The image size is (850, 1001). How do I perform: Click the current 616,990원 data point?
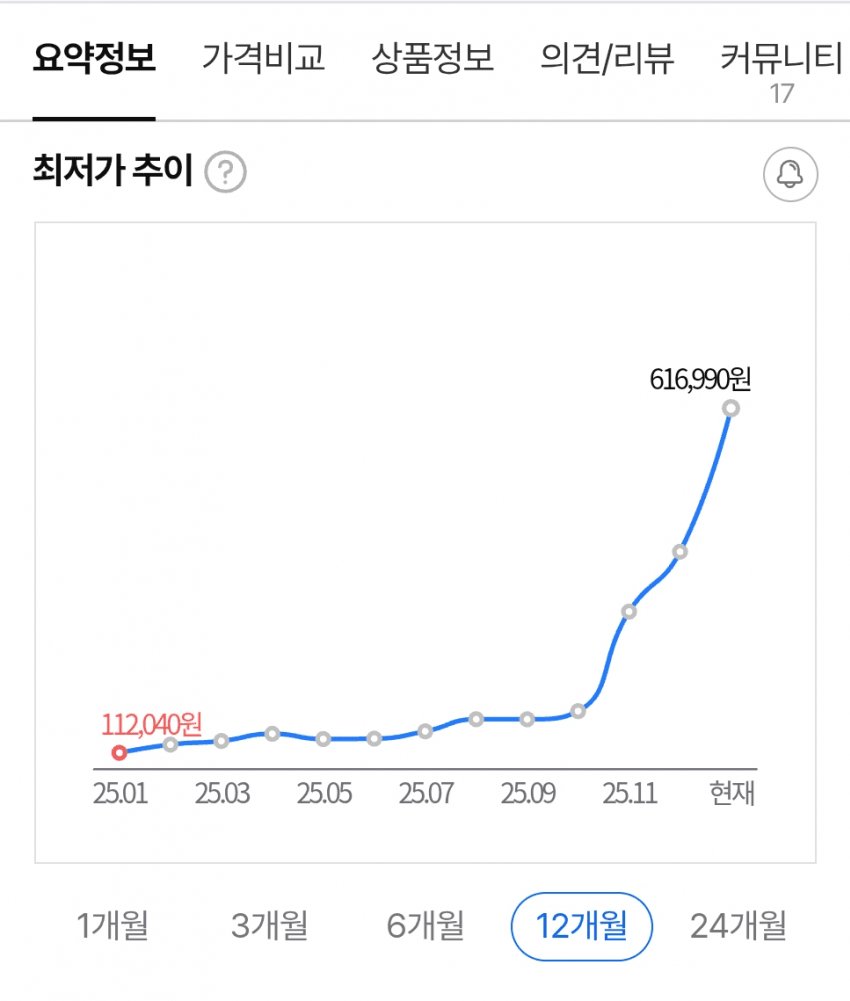point(731,408)
